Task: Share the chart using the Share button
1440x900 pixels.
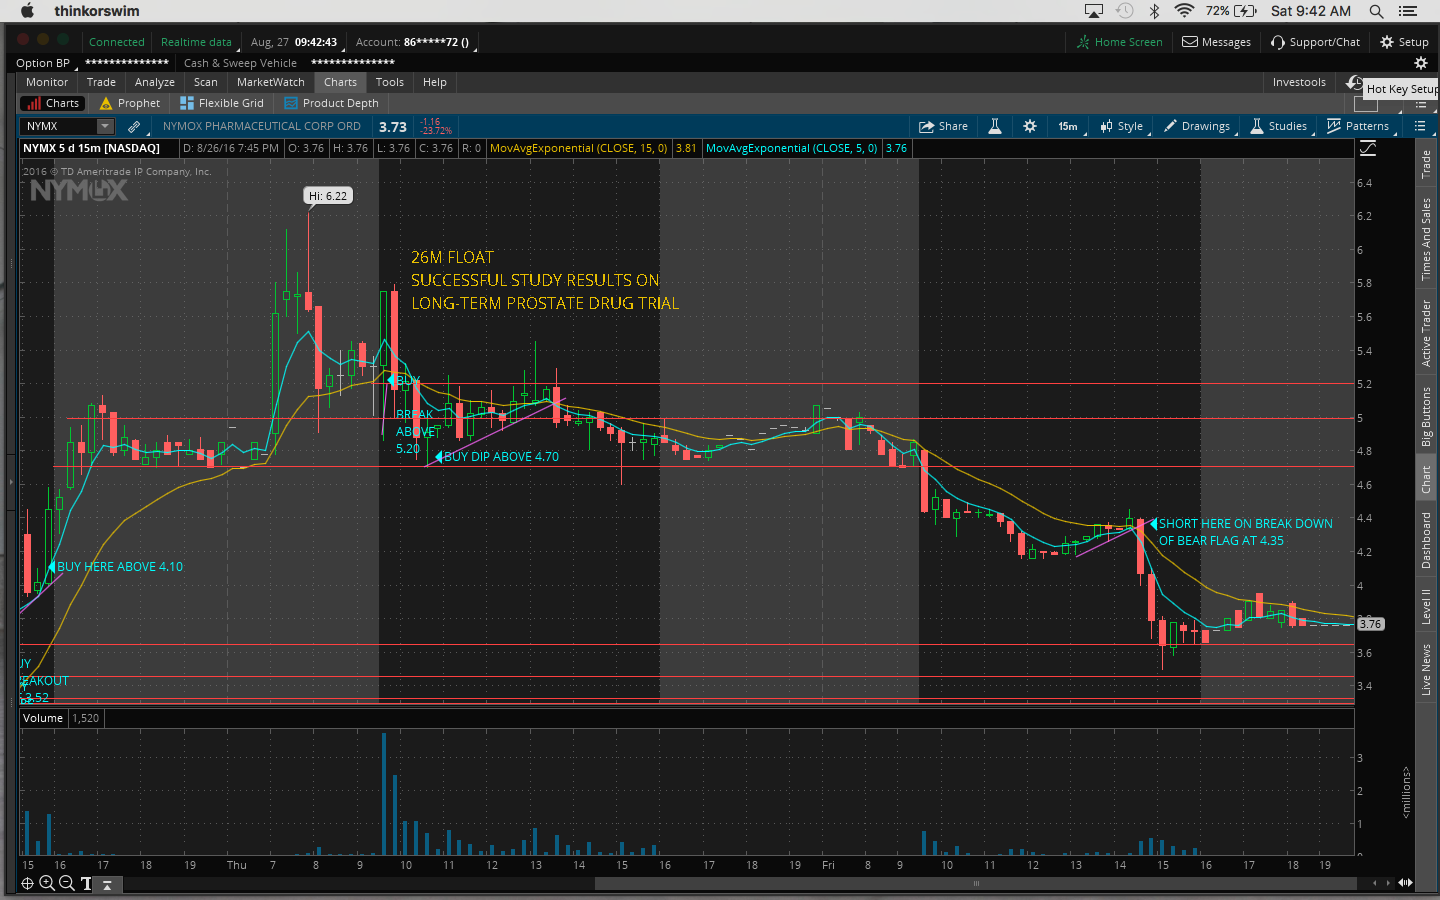Action: 943,126
